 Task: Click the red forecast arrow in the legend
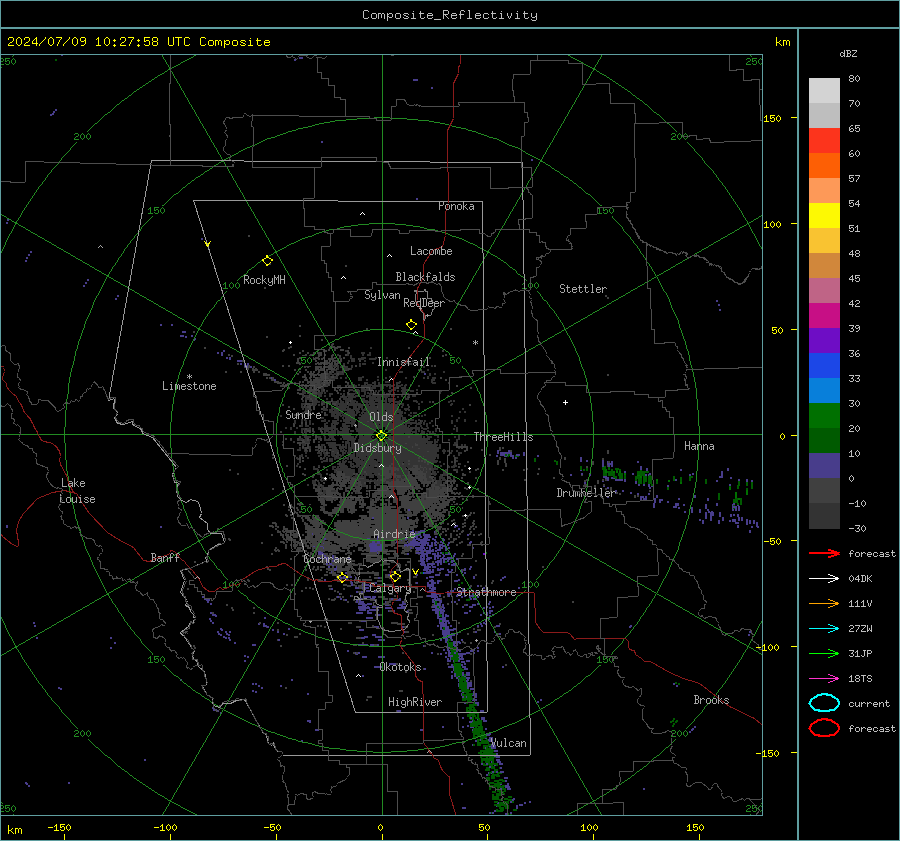(824, 553)
